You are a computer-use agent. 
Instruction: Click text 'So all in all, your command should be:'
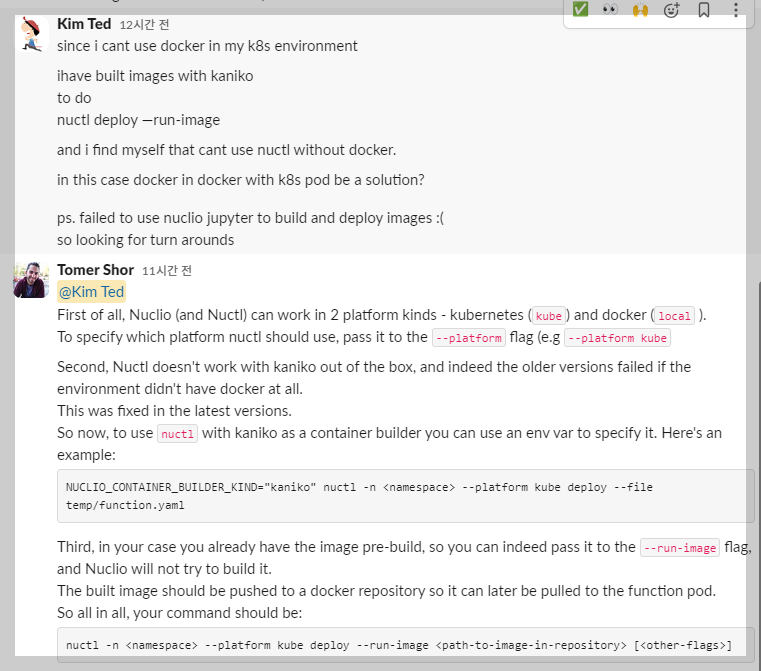pyautogui.click(x=180, y=613)
